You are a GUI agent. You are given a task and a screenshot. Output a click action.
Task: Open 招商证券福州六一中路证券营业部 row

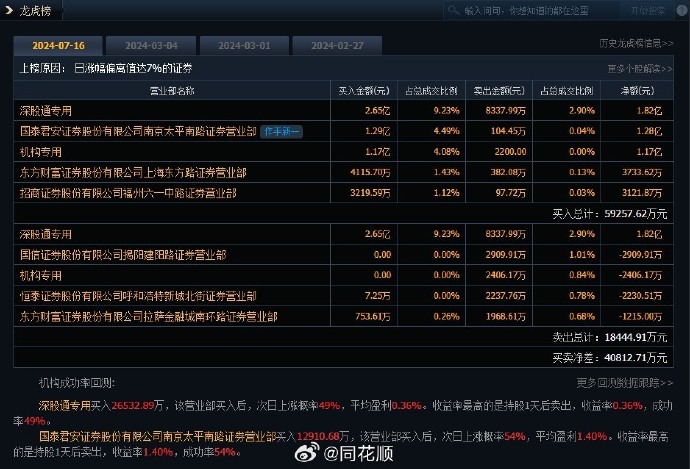(343, 193)
